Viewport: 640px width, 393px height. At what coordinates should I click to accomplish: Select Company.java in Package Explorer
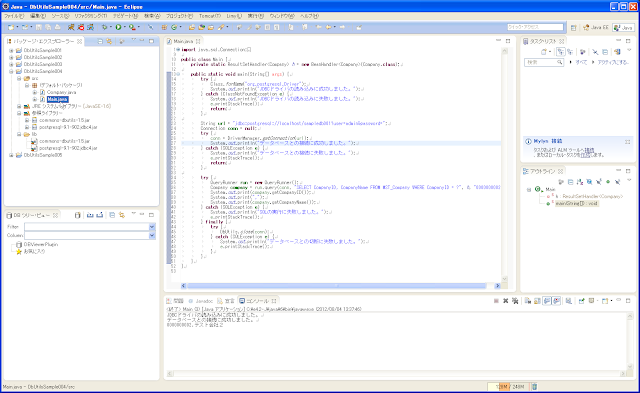tap(61, 92)
